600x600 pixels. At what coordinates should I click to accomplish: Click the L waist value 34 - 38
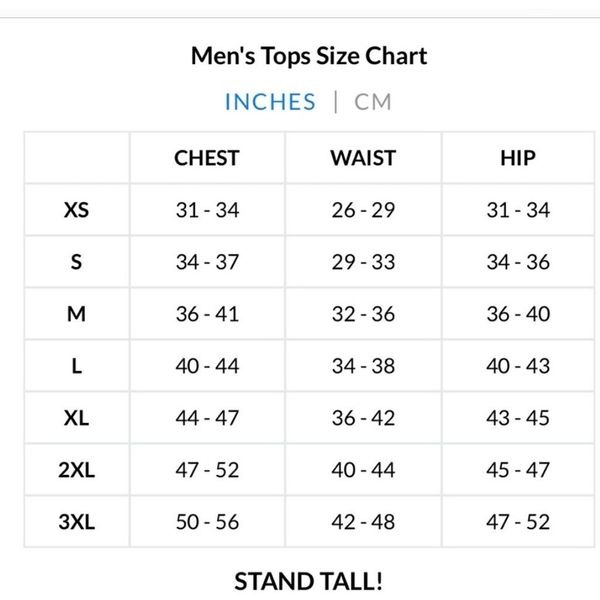(363, 366)
